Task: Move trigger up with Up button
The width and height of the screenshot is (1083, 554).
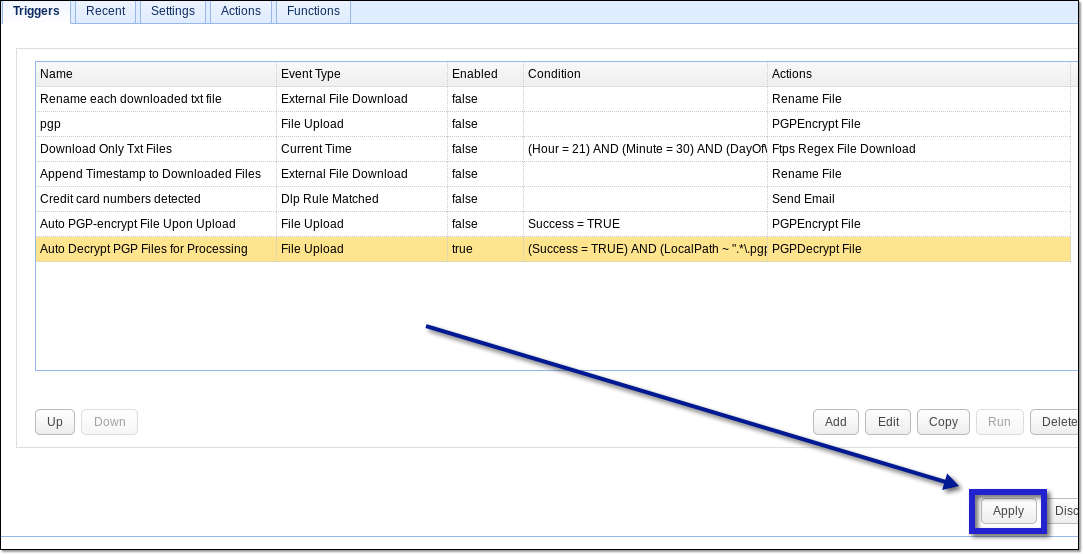Action: tap(55, 422)
